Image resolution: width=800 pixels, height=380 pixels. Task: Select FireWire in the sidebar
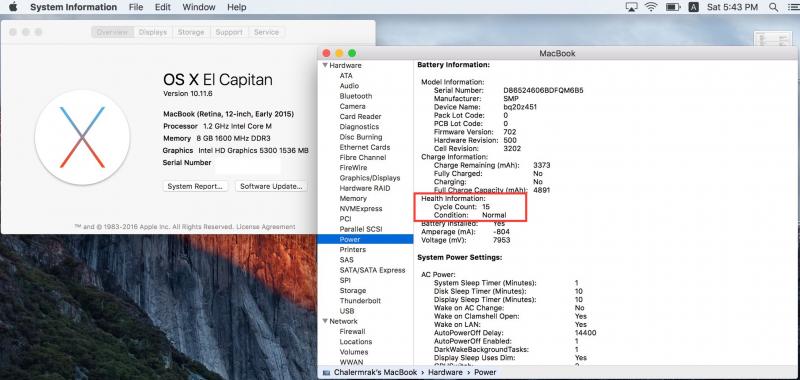tap(353, 167)
